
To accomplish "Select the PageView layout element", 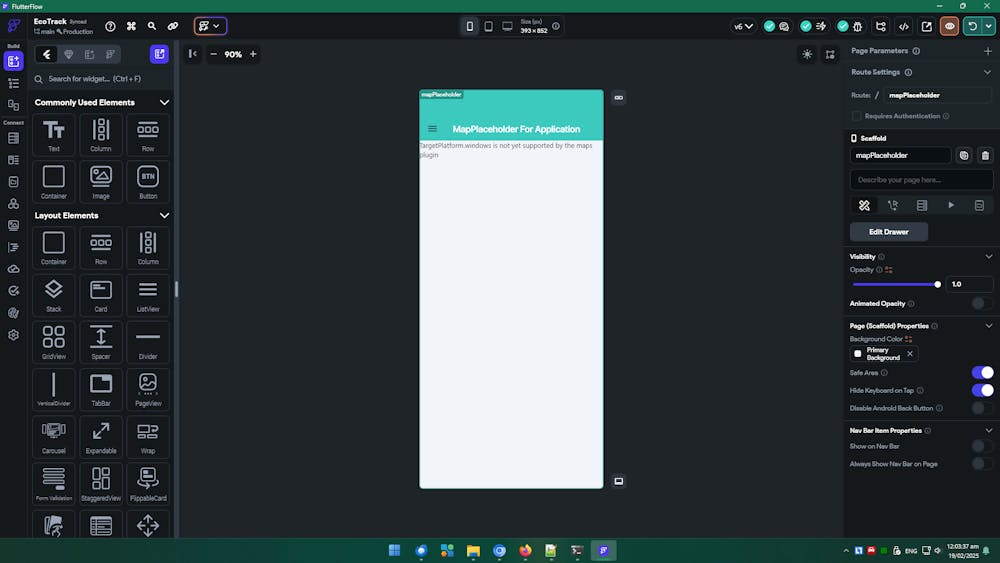I will tap(148, 390).
